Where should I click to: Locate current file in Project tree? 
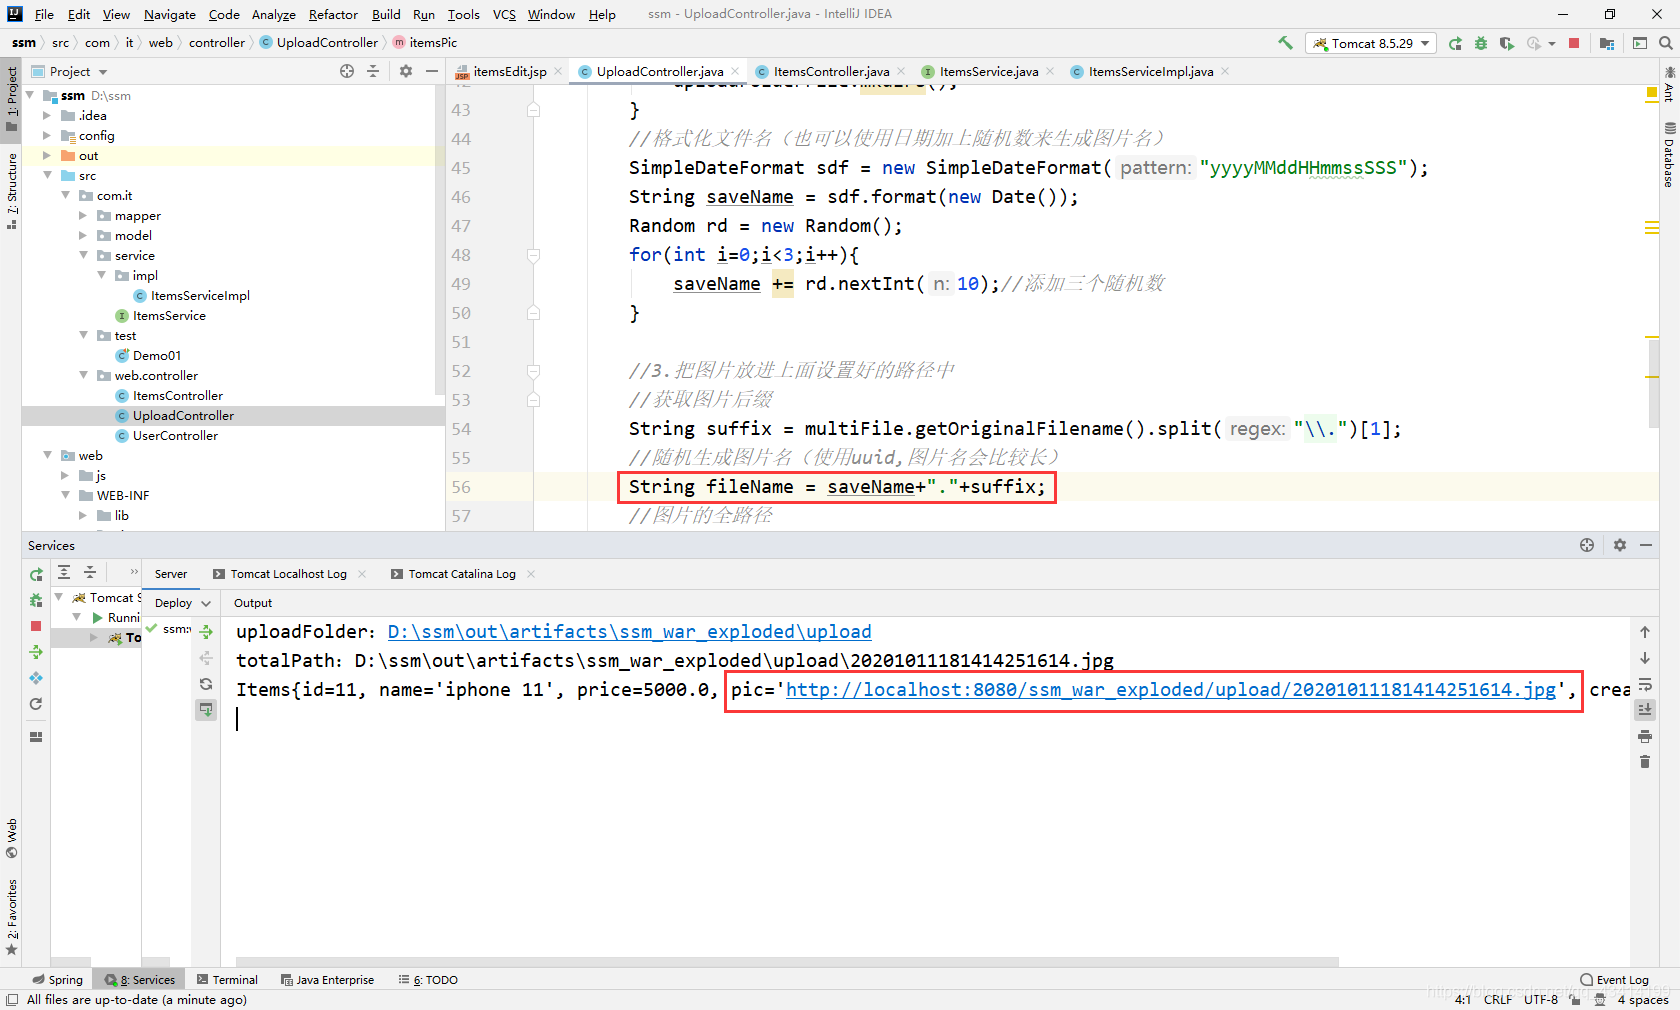pos(347,71)
